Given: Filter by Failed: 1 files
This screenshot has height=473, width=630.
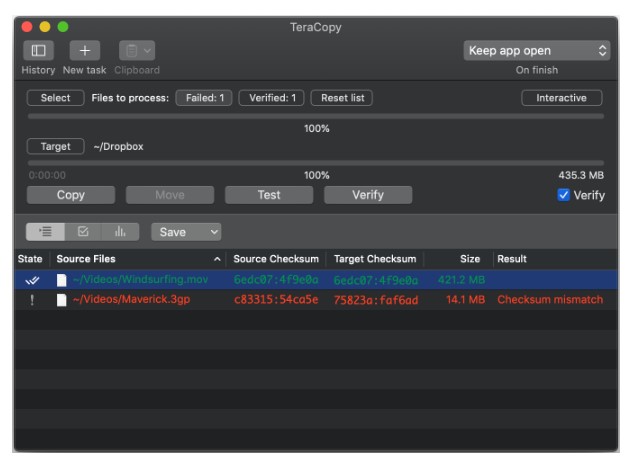Looking at the screenshot, I should (x=204, y=98).
